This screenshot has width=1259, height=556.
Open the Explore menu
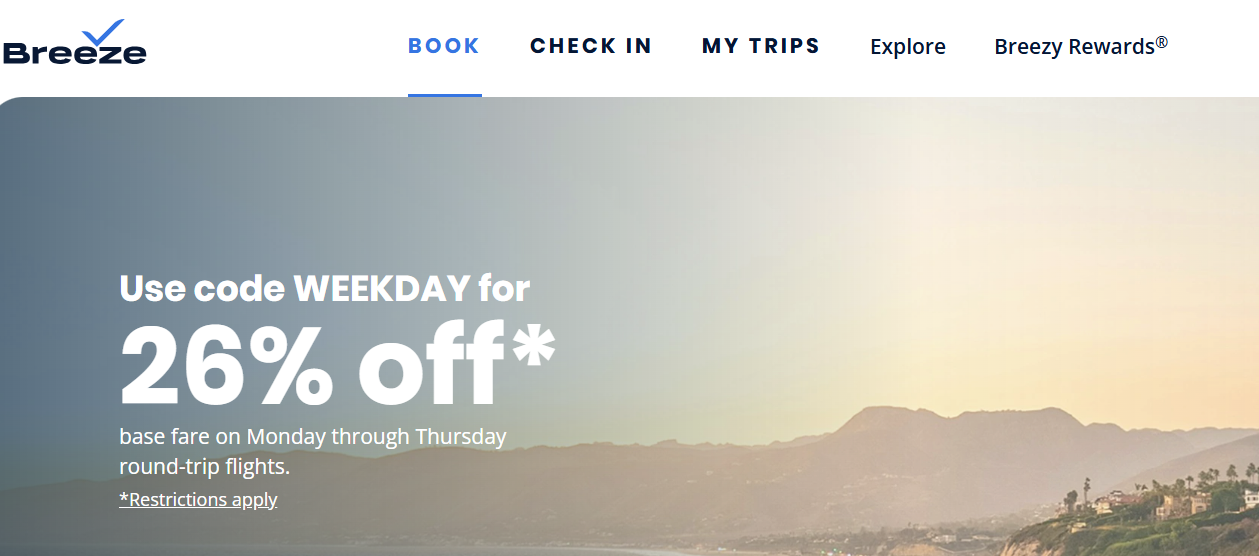(908, 47)
